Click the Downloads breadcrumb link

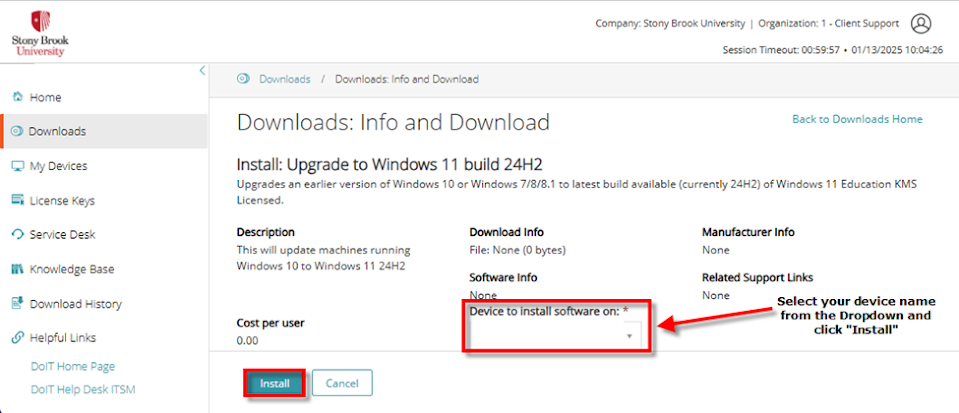(x=285, y=79)
